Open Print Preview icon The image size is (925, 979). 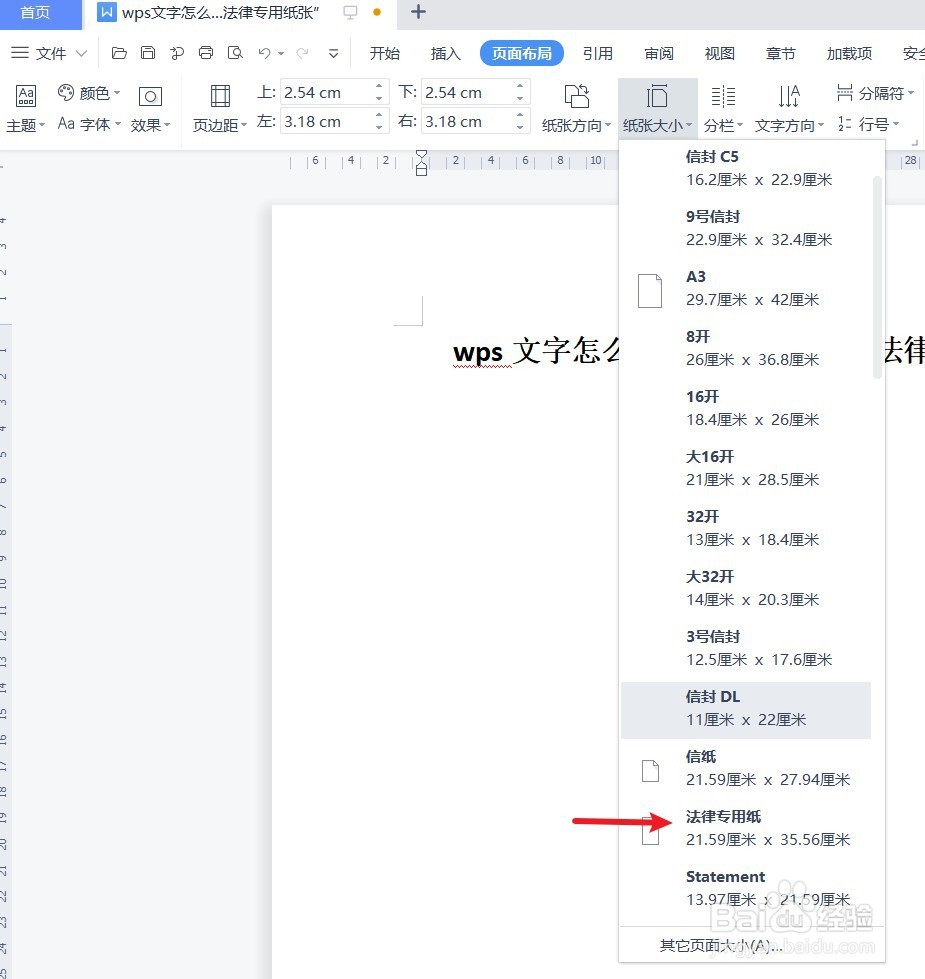(235, 53)
